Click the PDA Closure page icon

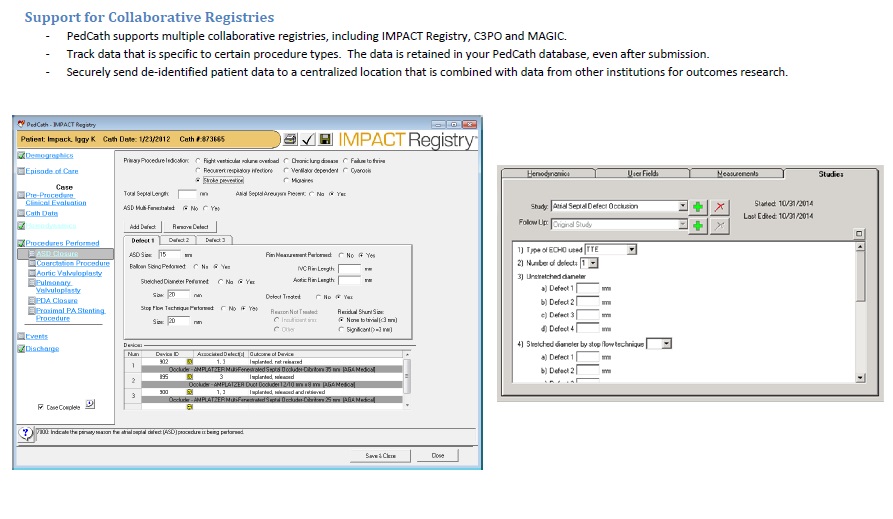pyautogui.click(x=32, y=301)
